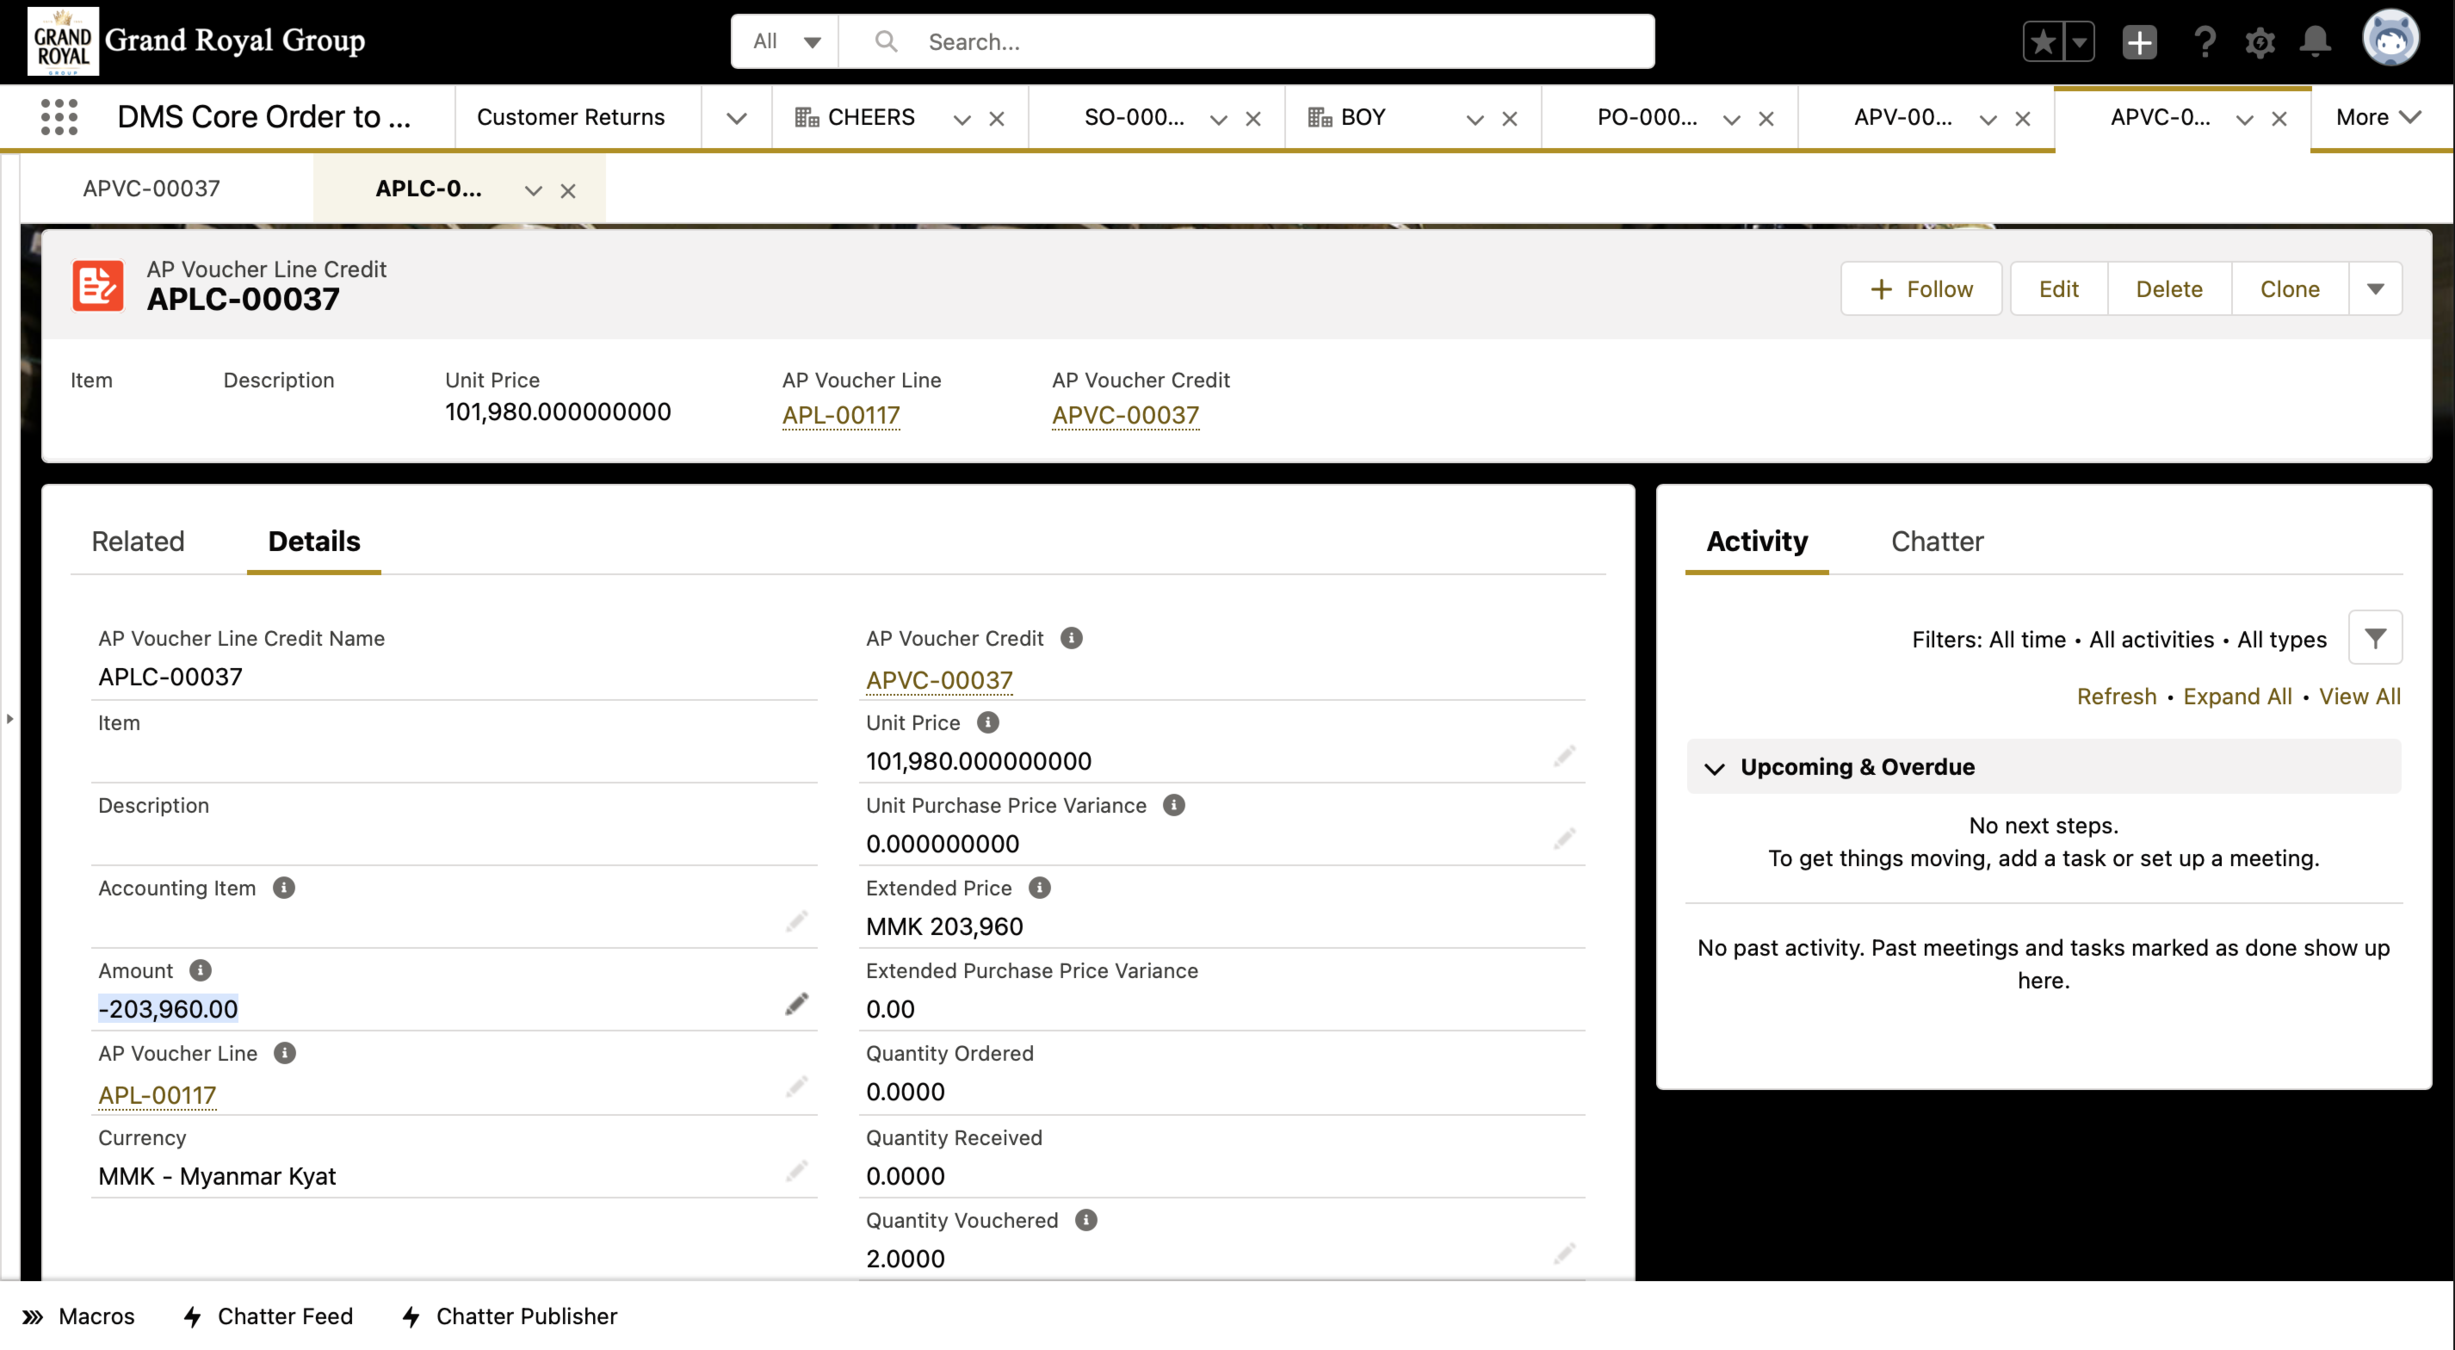Viewport: 2455px width, 1350px height.
Task: Open the App Launcher grid icon
Action: 59,117
